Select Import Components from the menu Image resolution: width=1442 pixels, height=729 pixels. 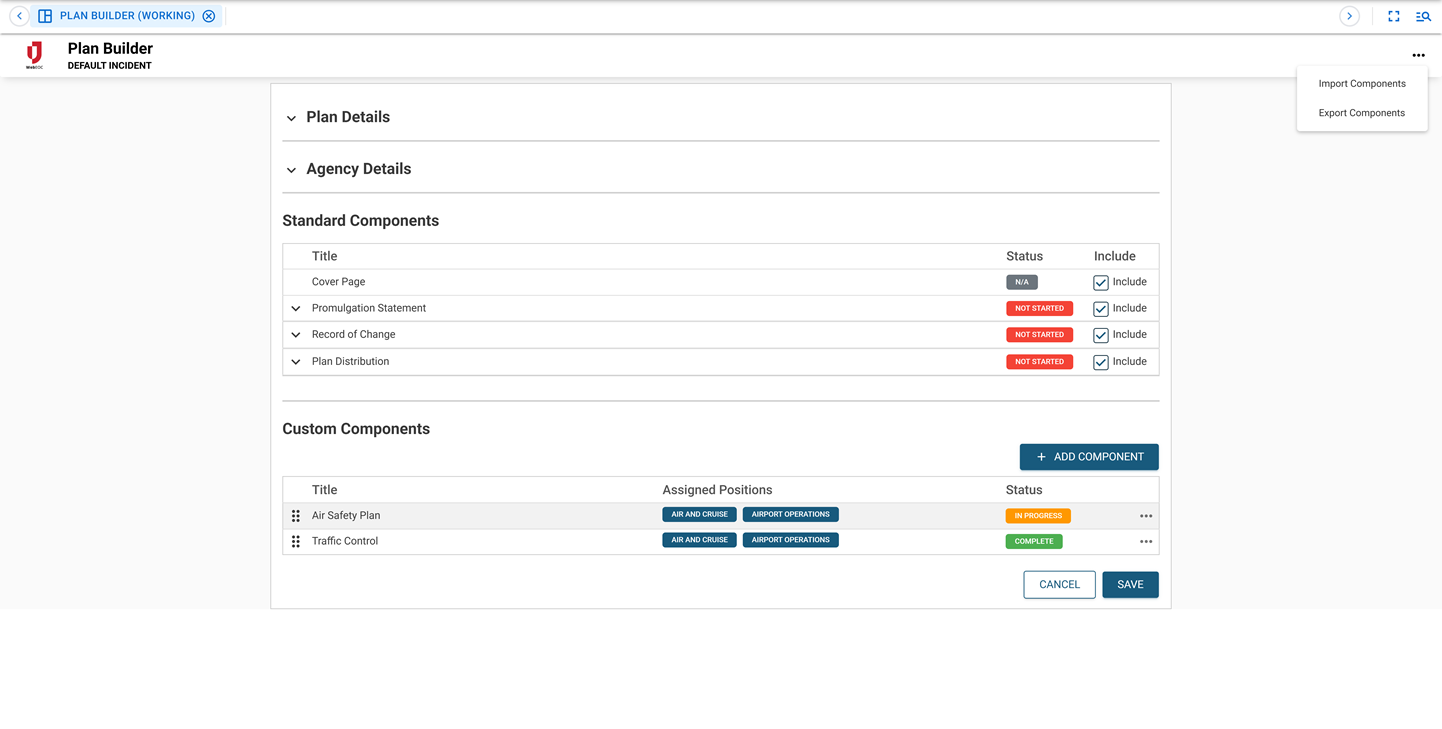pyautogui.click(x=1361, y=83)
